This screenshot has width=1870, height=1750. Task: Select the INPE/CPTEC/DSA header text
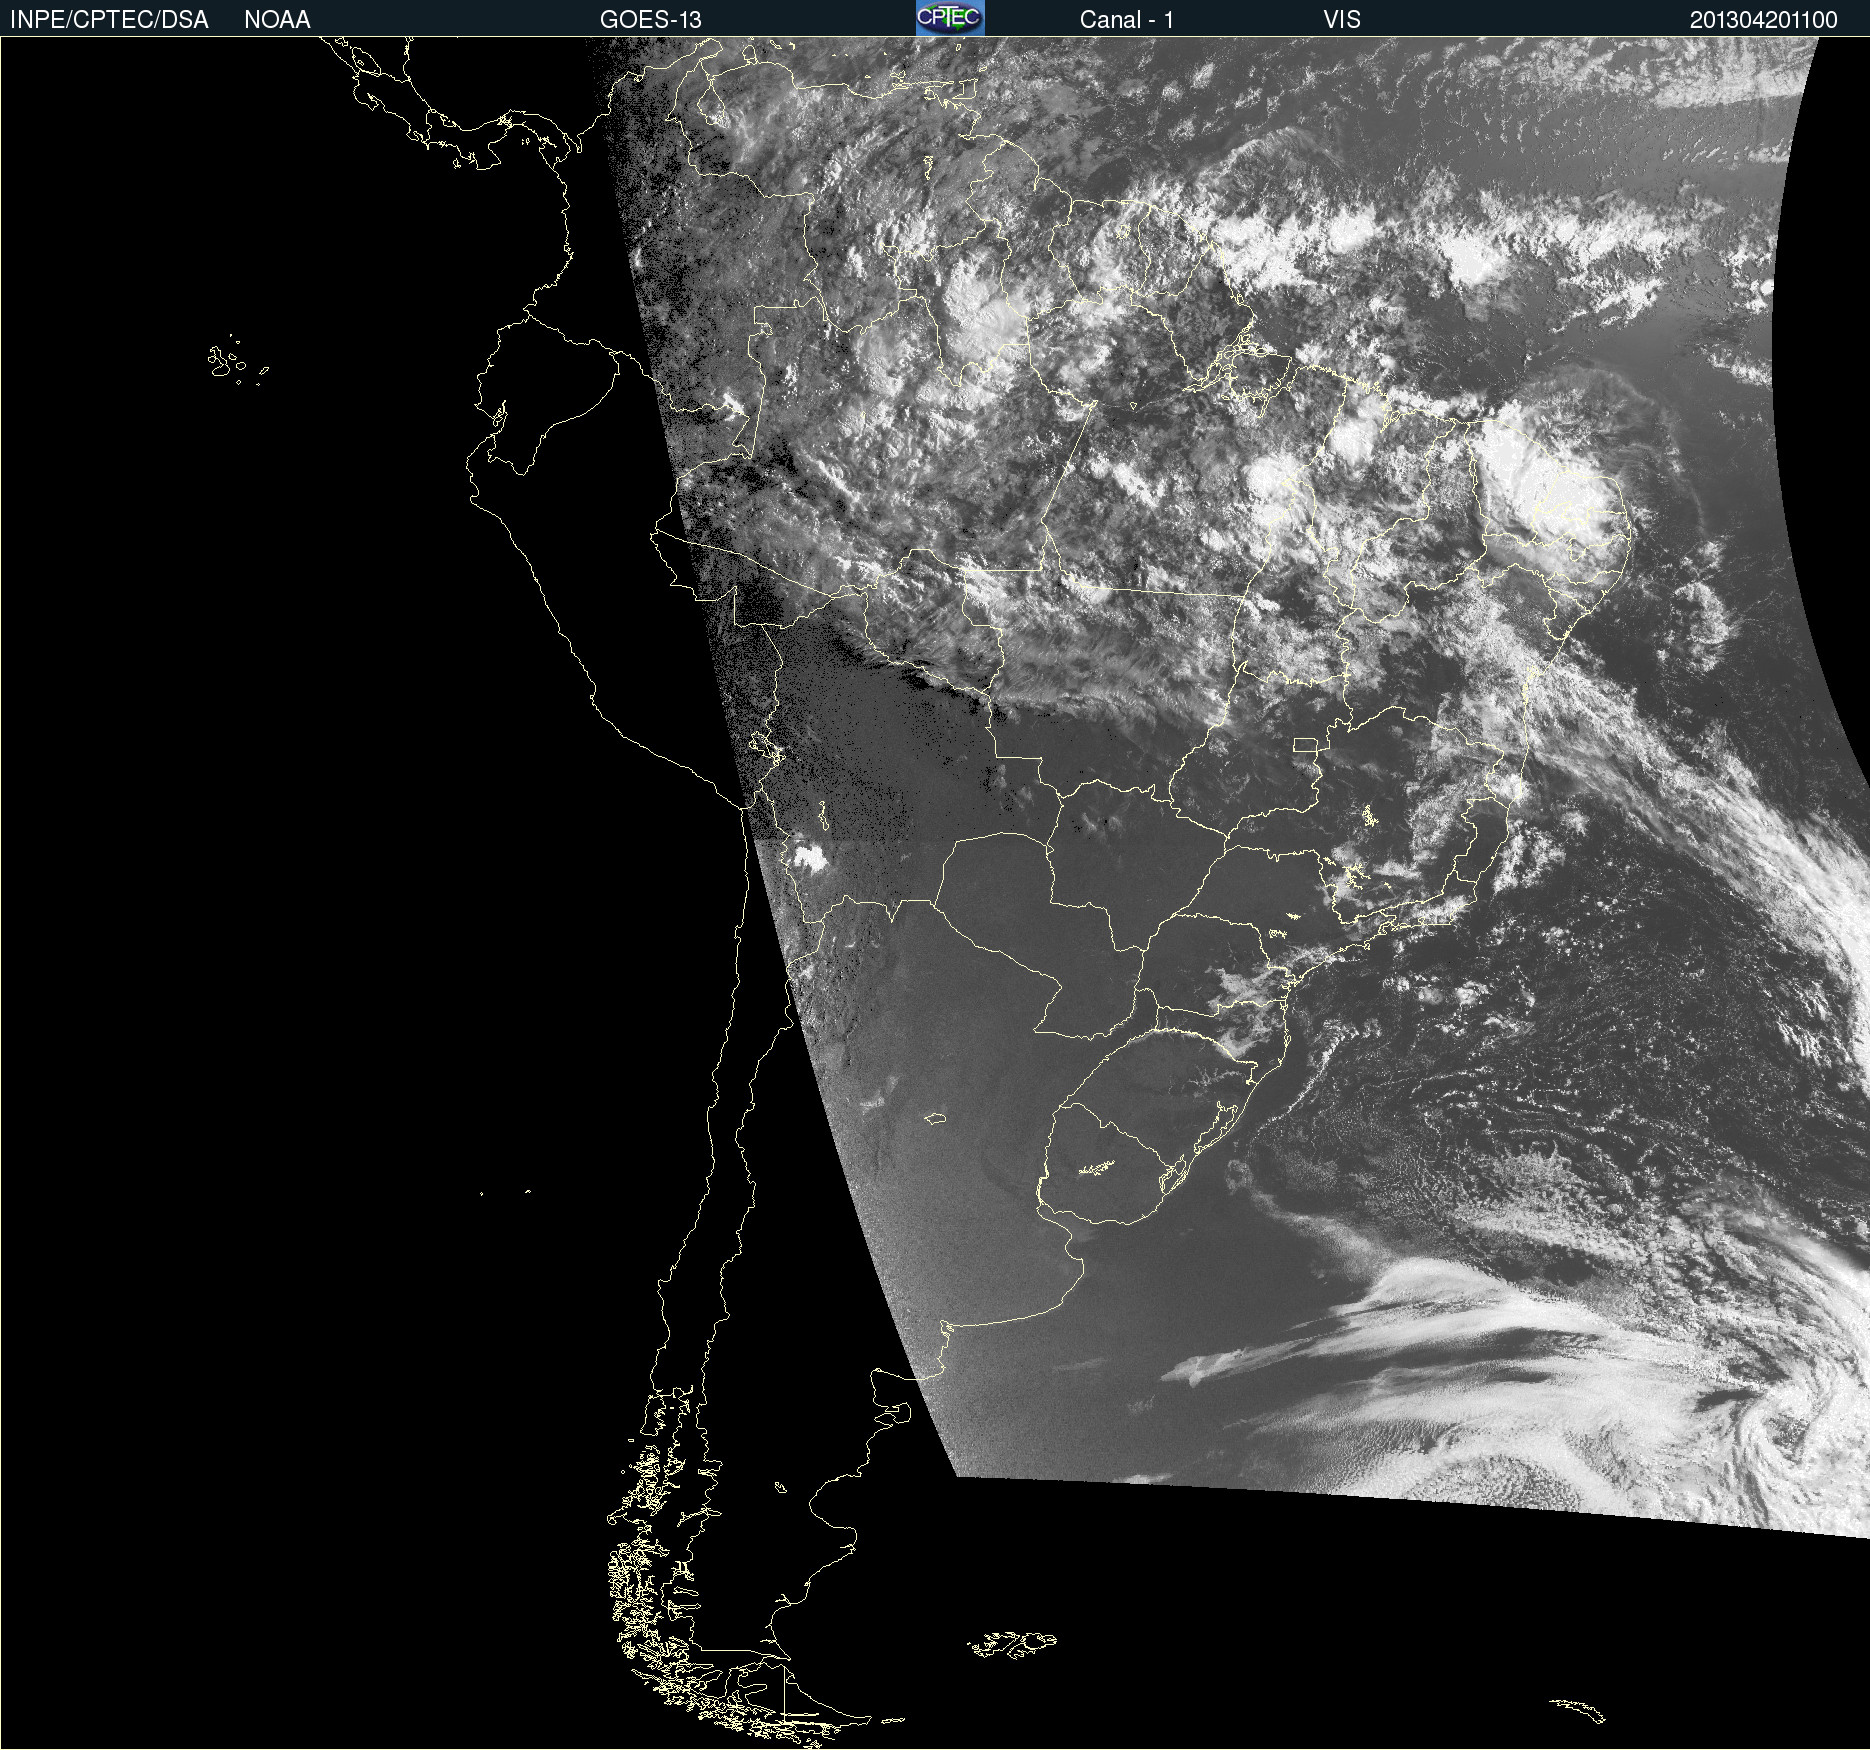[x=109, y=20]
